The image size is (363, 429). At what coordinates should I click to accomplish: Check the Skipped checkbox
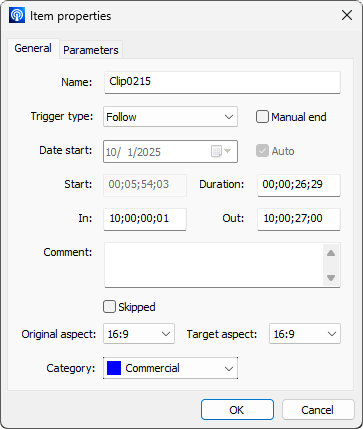pos(109,307)
